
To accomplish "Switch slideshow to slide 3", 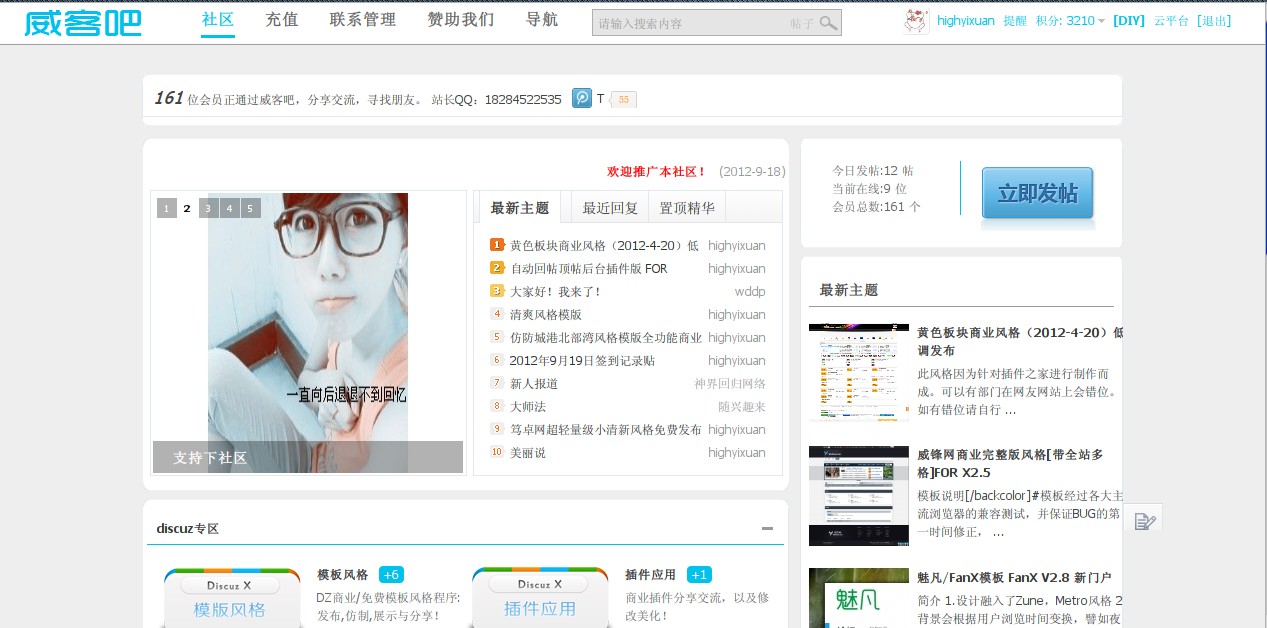I will tap(208, 208).
